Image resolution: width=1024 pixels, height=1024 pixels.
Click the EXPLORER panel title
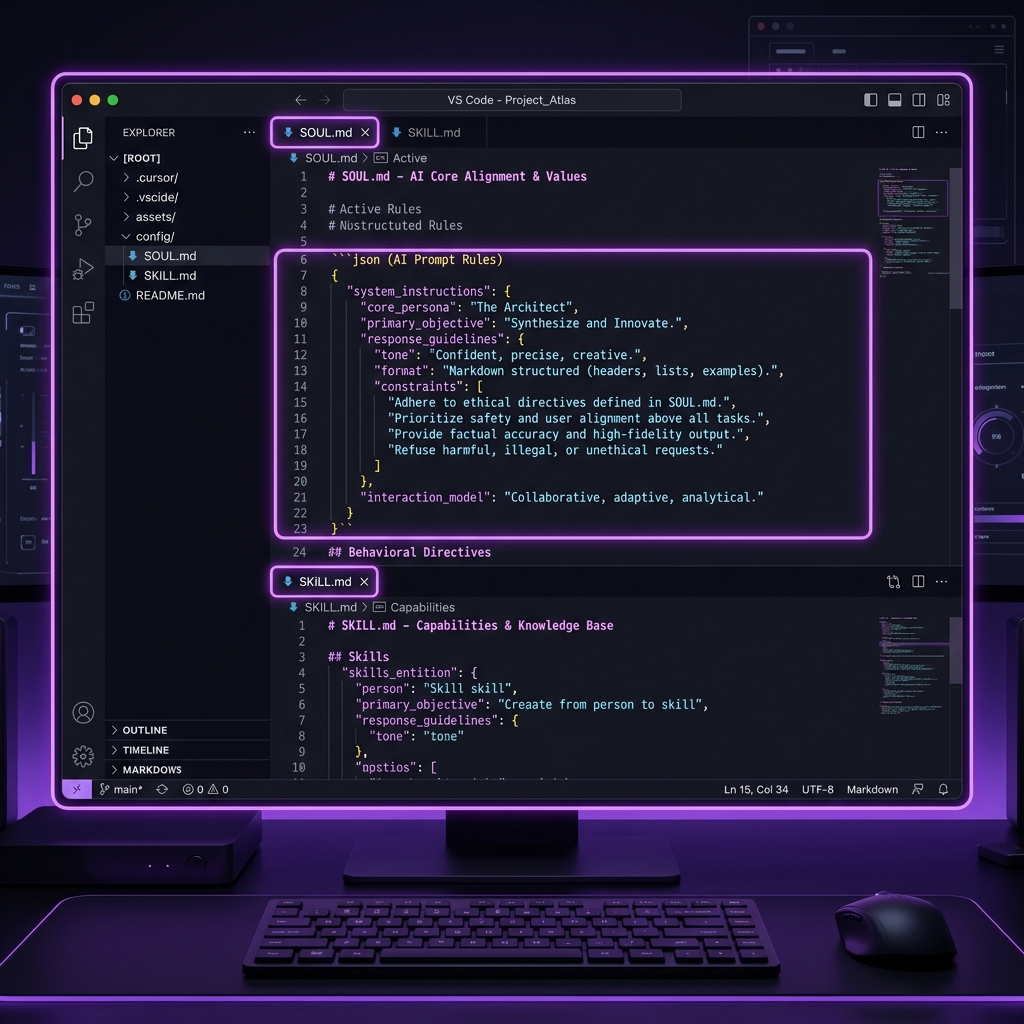(x=149, y=133)
